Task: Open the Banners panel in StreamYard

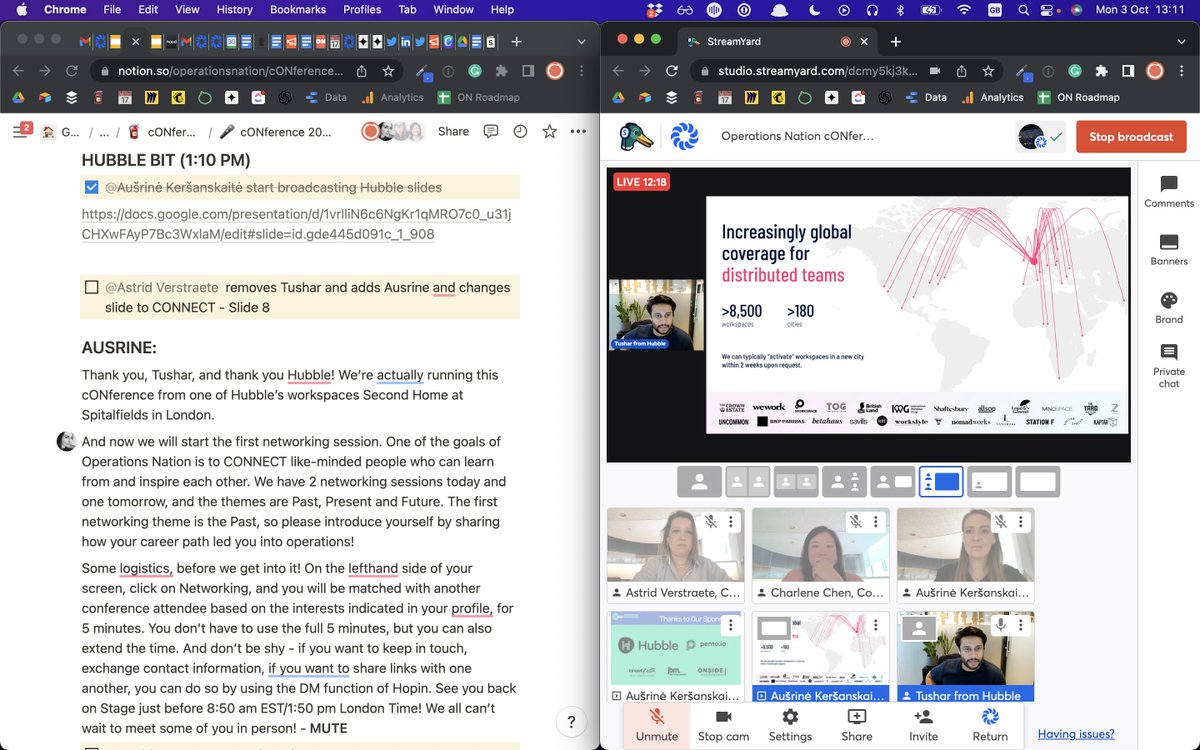Action: click(x=1168, y=250)
